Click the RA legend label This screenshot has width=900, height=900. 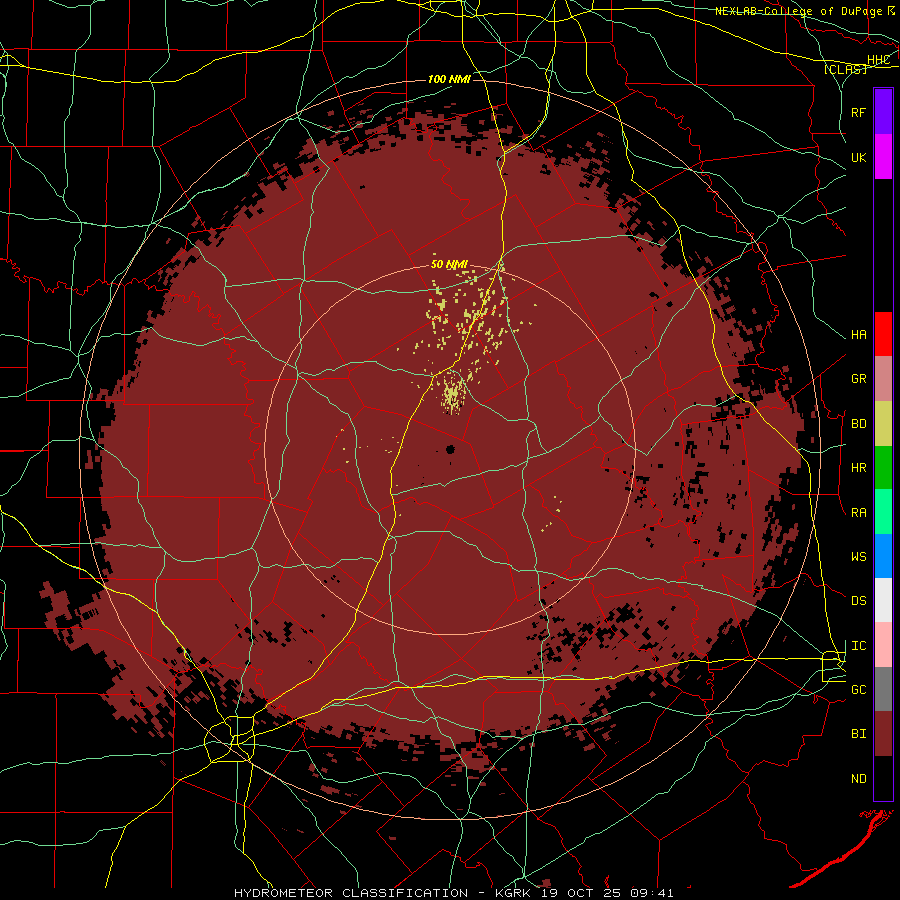point(858,513)
